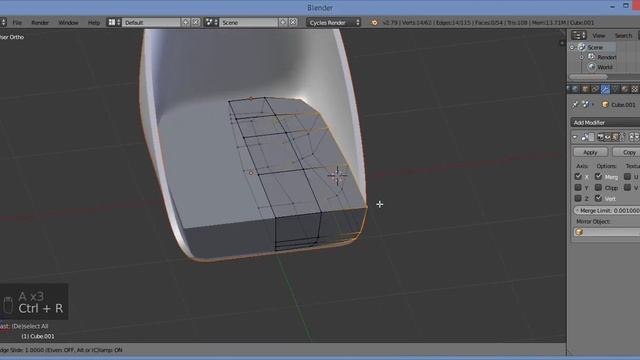Toggle the Merge option checkbox
This screenshot has height=360, width=640.
pos(598,176)
